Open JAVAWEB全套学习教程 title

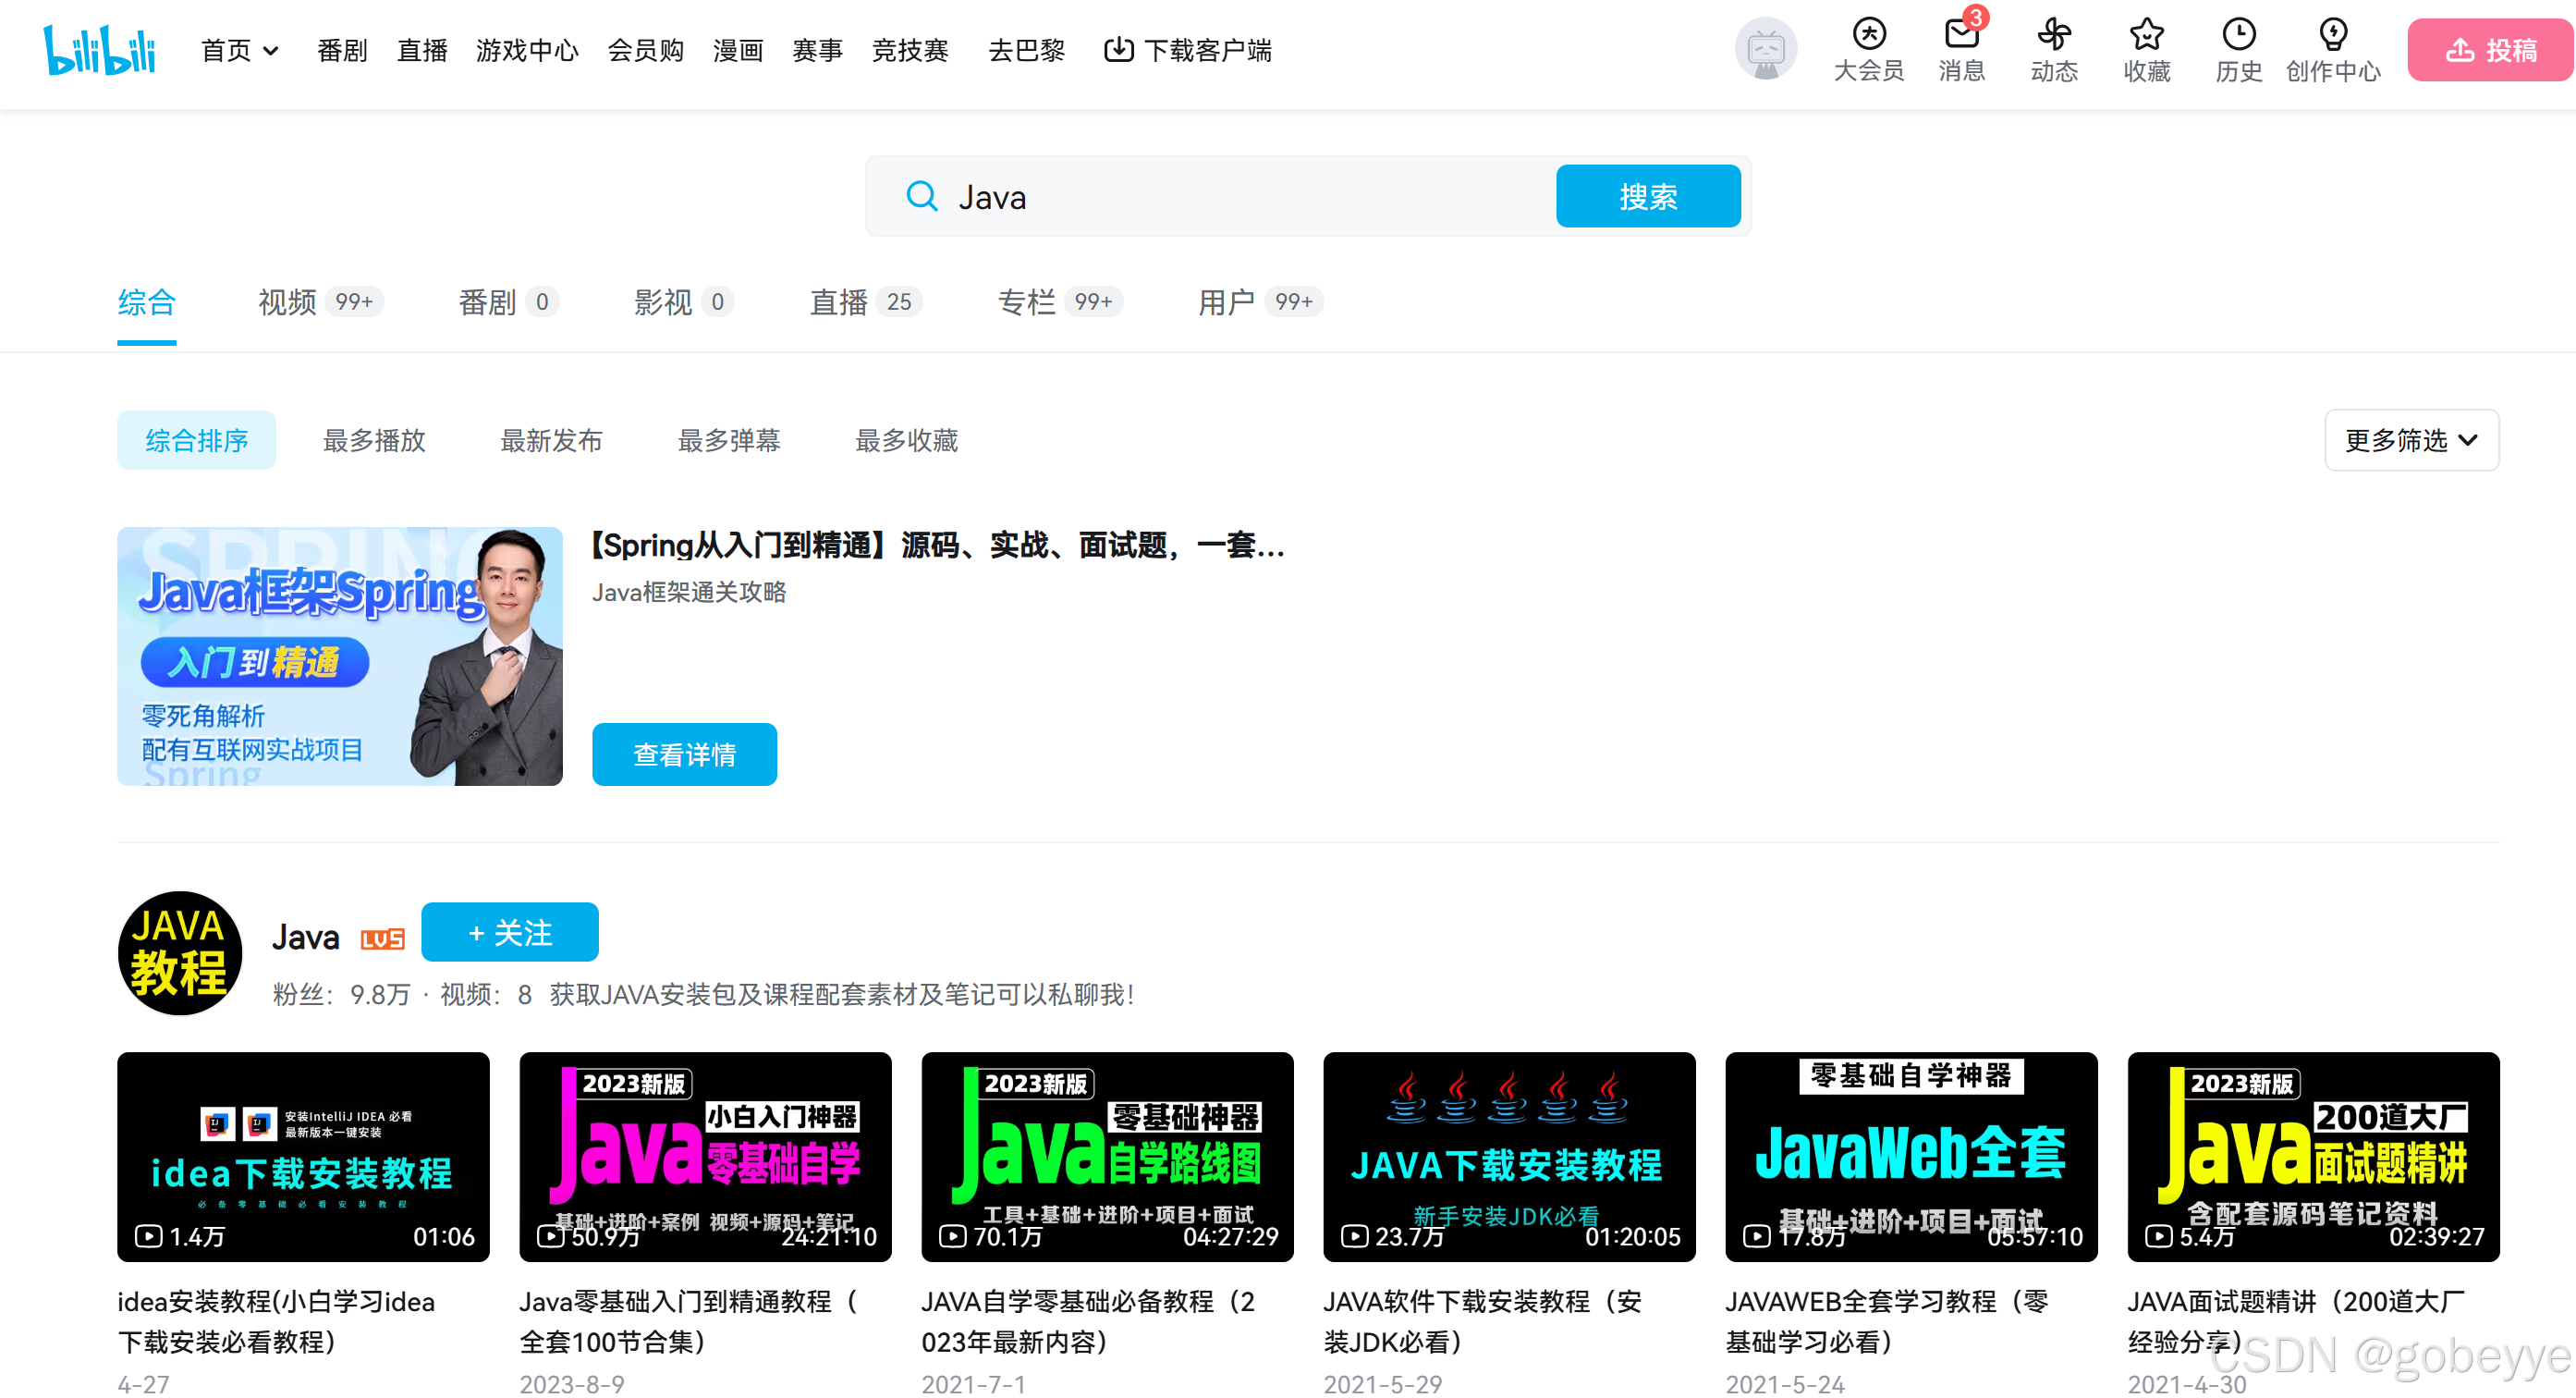point(1887,1322)
